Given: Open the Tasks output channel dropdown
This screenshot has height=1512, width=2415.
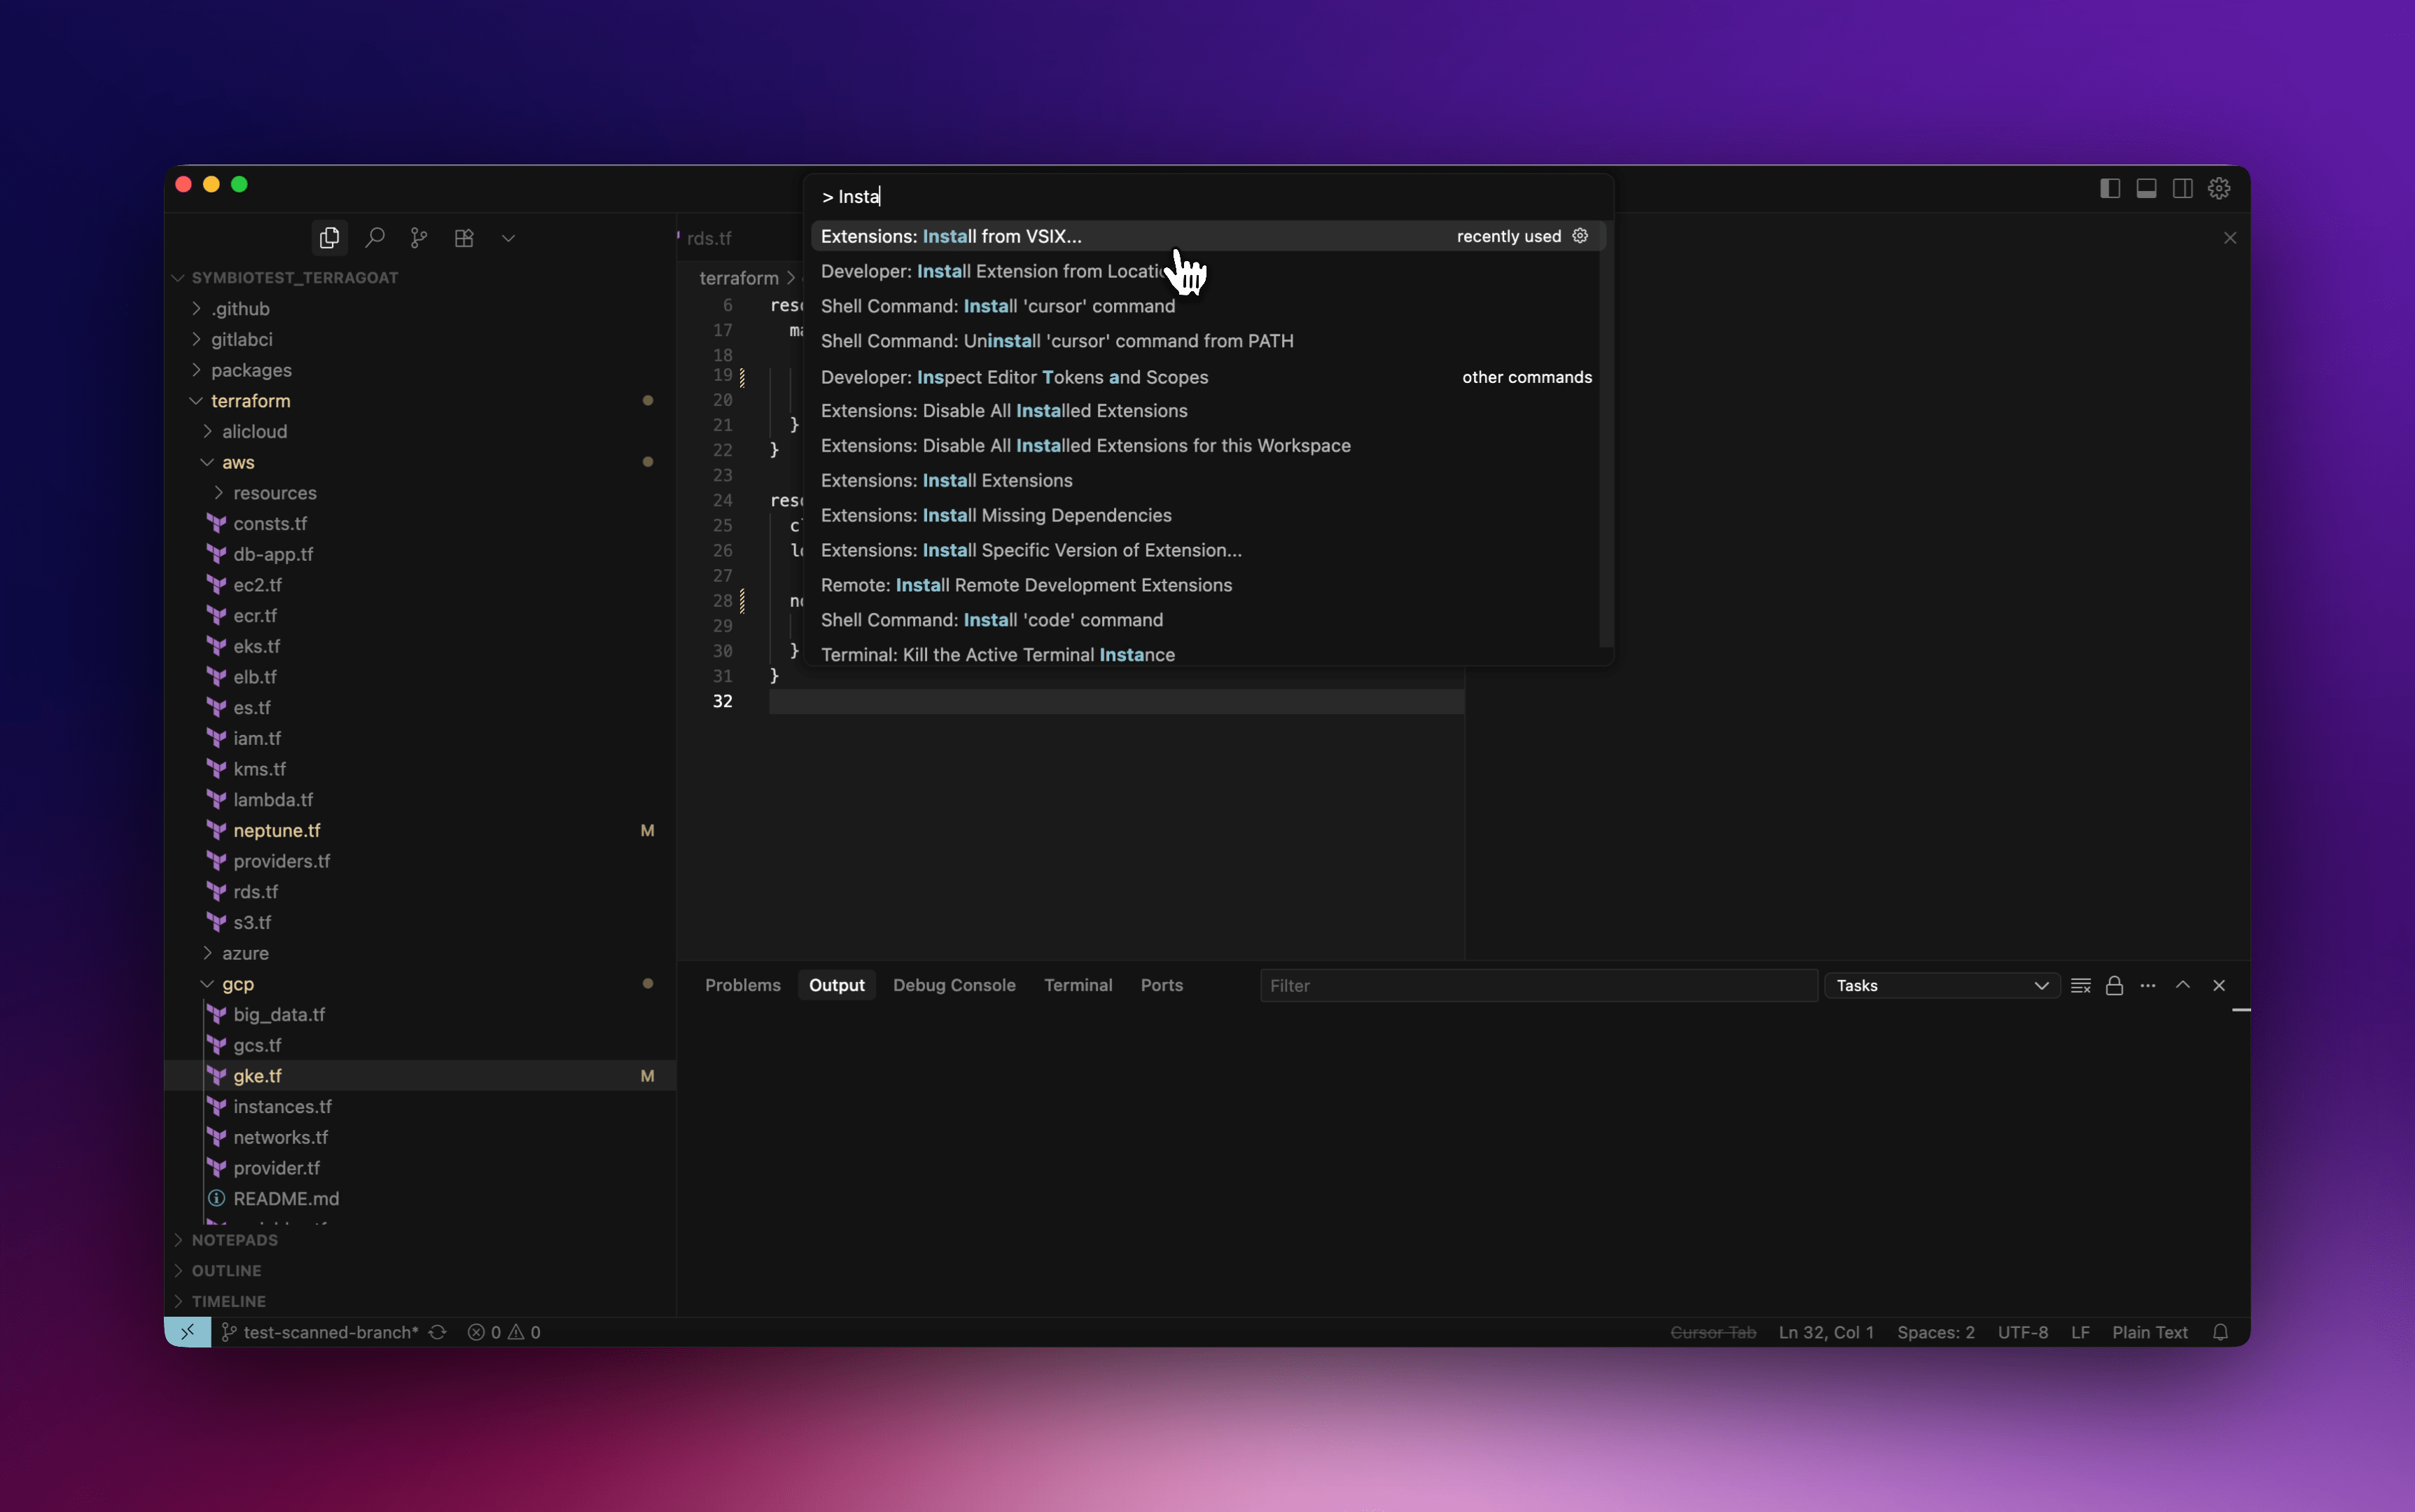Looking at the screenshot, I should 1942,986.
